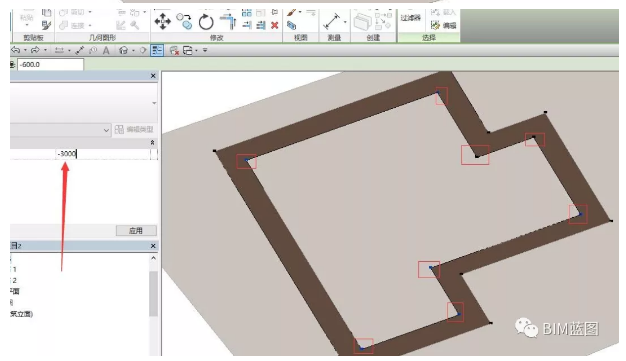The image size is (626, 361).
Task: Click the 过滤器 filter button
Action: [x=410, y=18]
